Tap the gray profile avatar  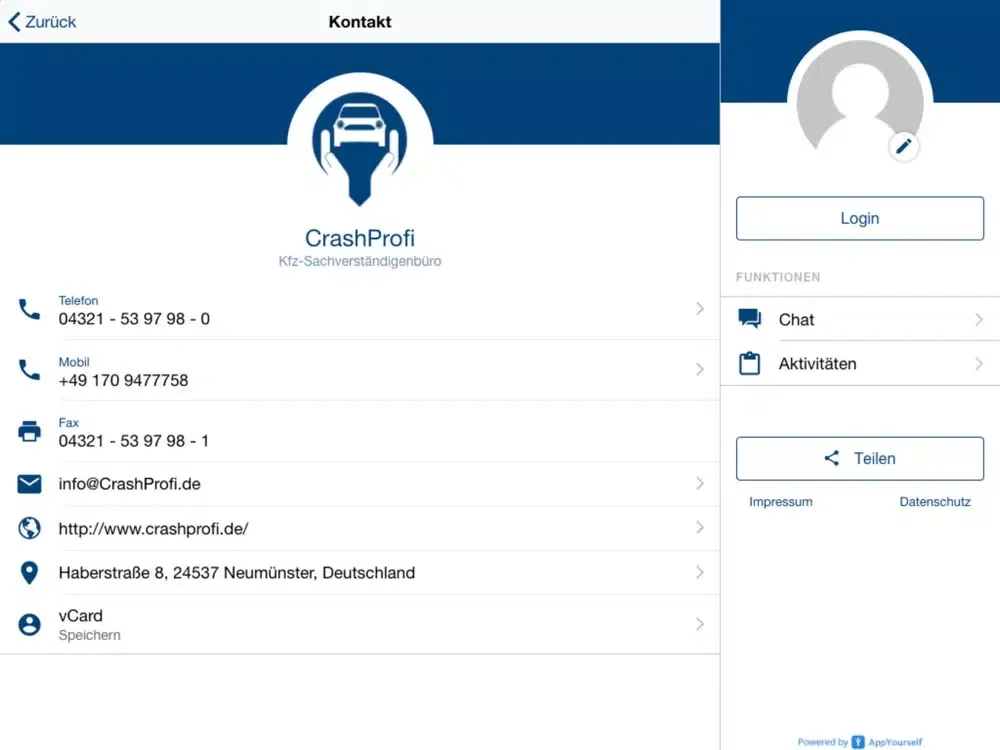[x=860, y=96]
